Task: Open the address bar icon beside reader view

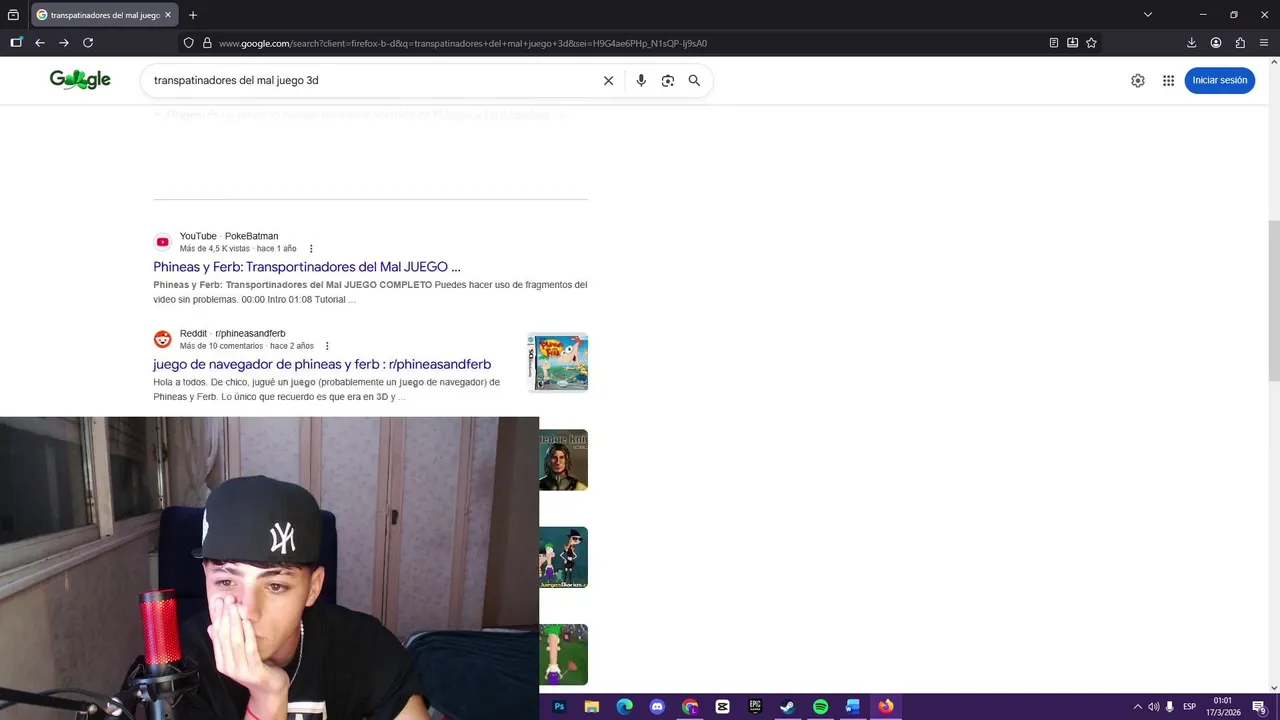Action: coord(1072,43)
